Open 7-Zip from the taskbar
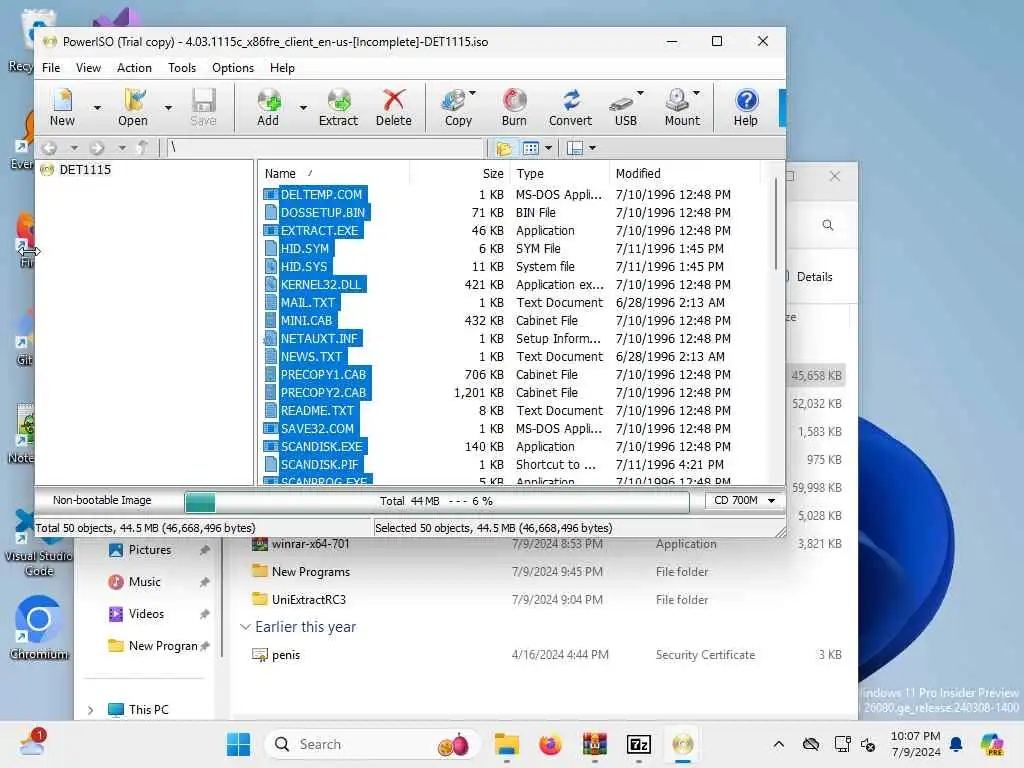The height and width of the screenshot is (768, 1024). pyautogui.click(x=639, y=744)
